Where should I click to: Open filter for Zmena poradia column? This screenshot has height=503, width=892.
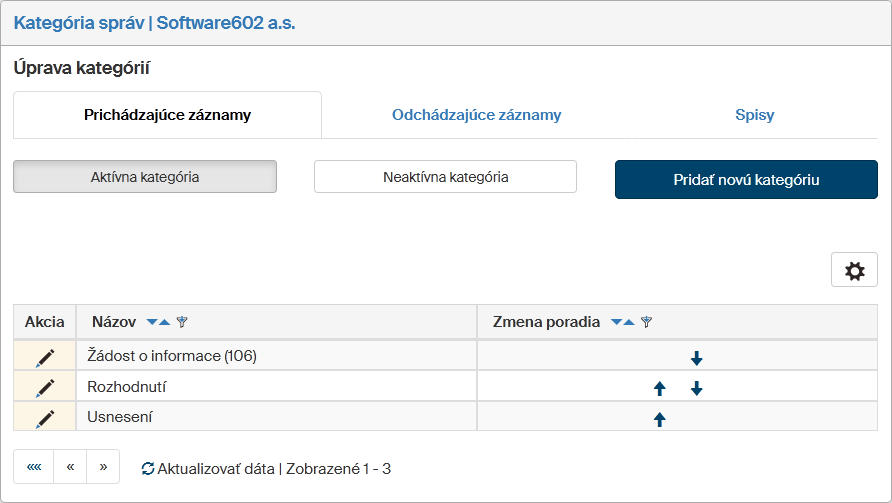coord(646,322)
